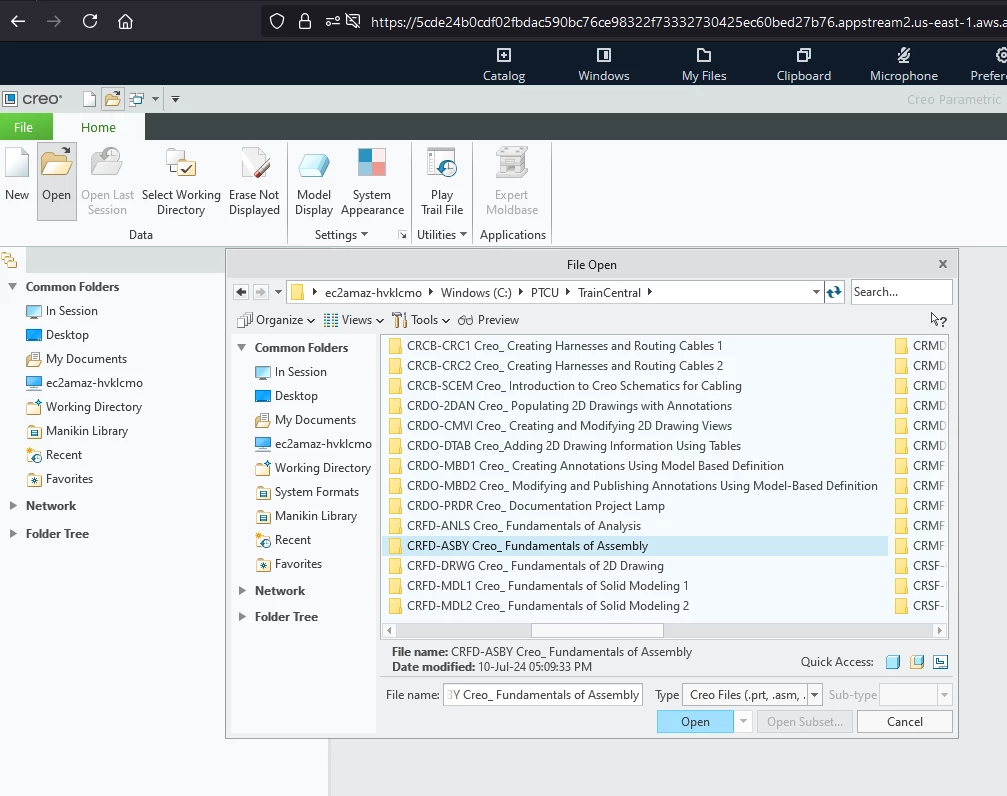Click the Cancel button
The height and width of the screenshot is (796, 1007).
coord(904,721)
